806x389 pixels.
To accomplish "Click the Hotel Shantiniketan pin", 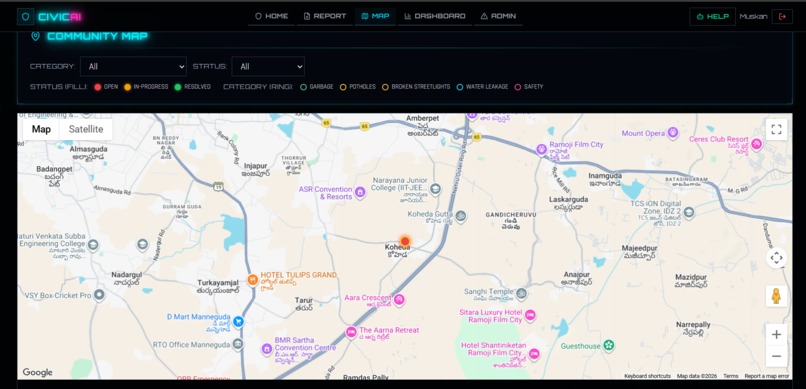I will click(534, 353).
